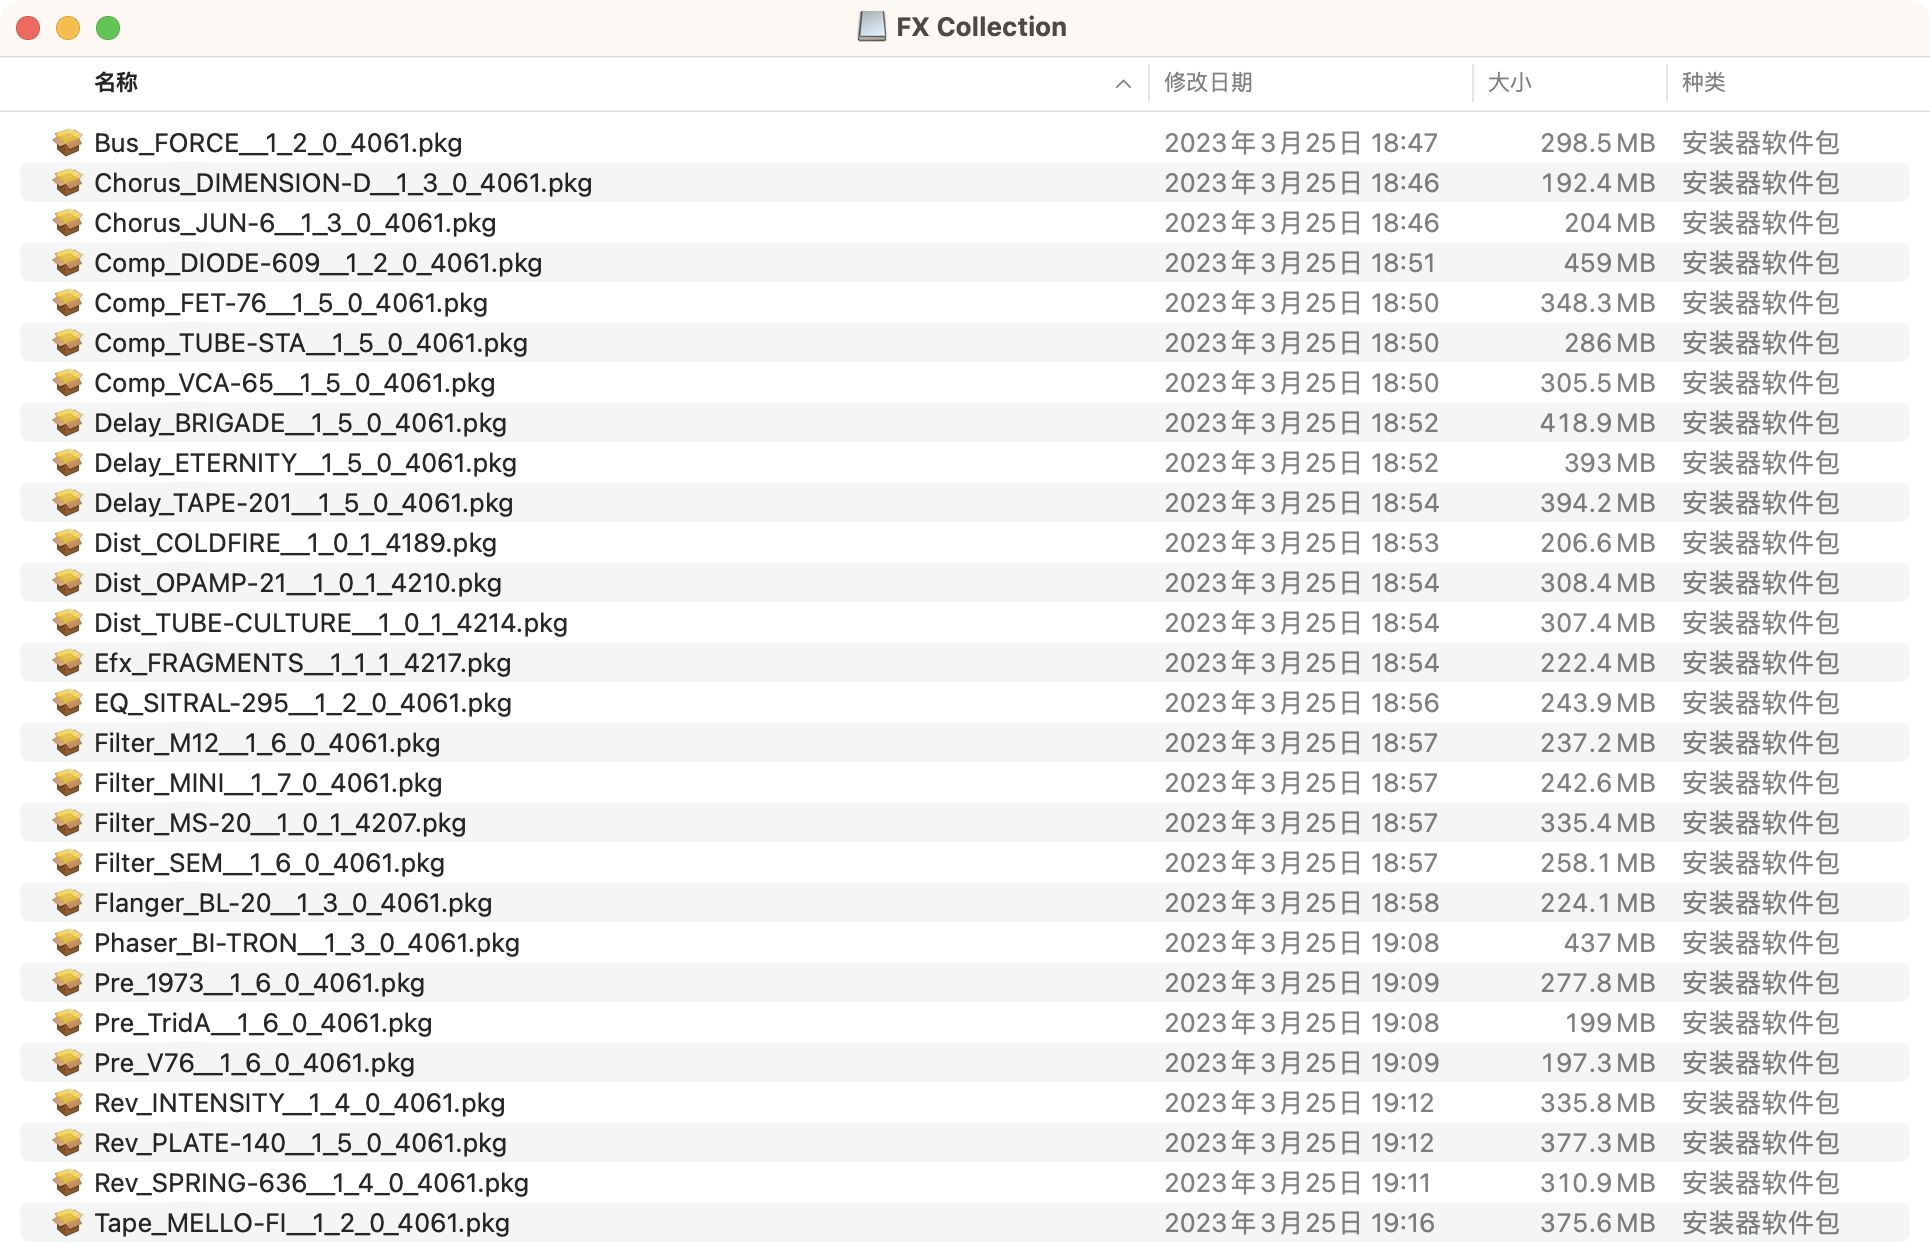Click the Bus_FORCE__1_2_0_4061.pkg icon

65,141
